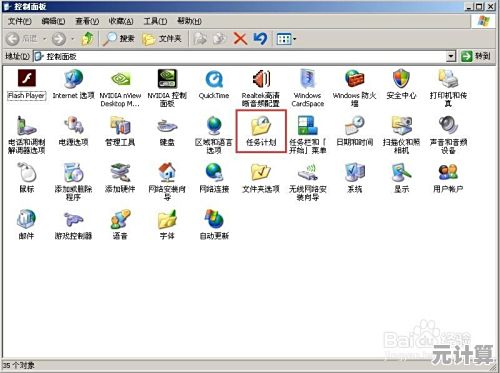Toggle the 文件夹 folders pane button
Image resolution: width=500 pixels, height=373 pixels.
[x=162, y=39]
